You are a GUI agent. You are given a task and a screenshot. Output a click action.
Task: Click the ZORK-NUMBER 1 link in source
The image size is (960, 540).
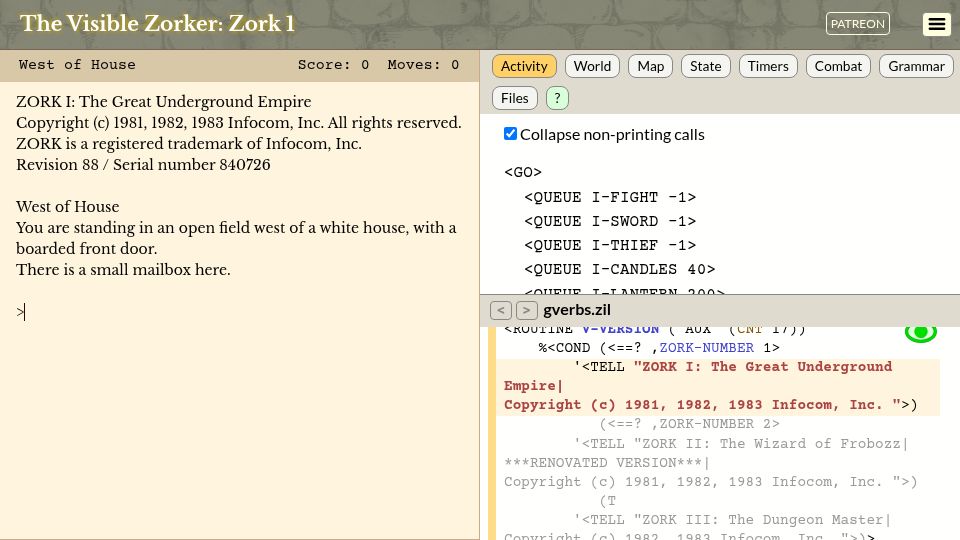coord(707,348)
